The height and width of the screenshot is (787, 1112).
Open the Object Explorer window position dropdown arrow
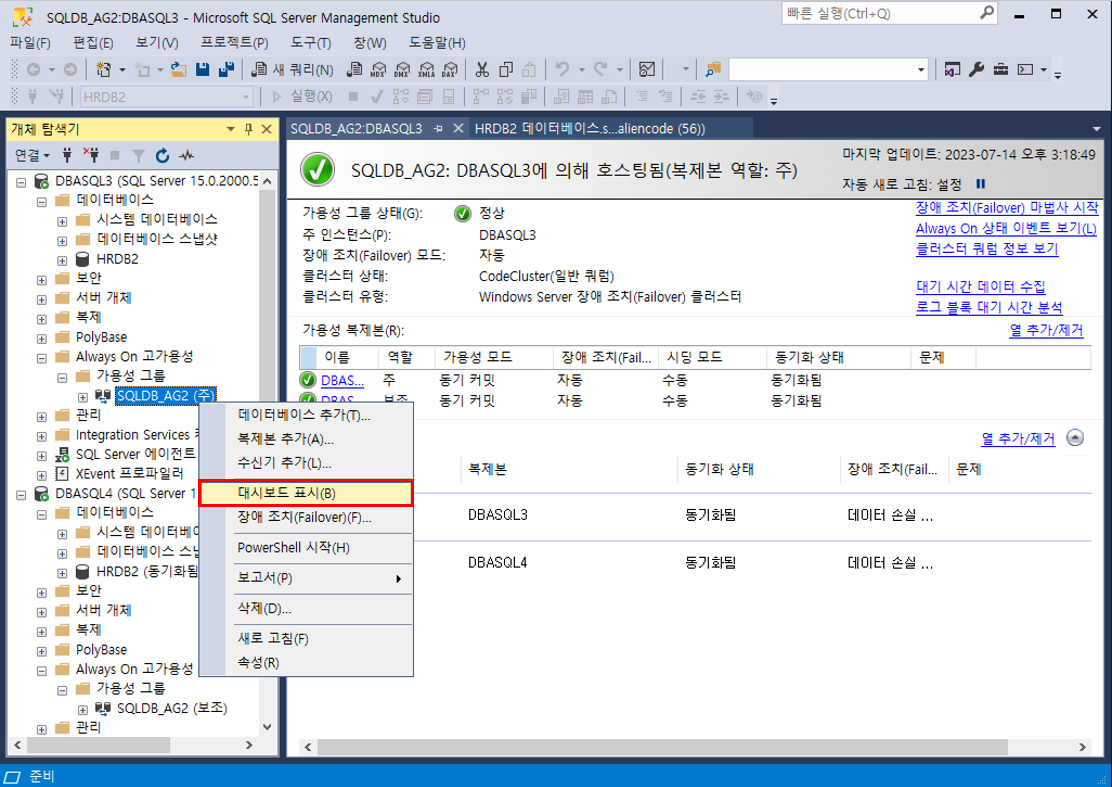point(230,129)
